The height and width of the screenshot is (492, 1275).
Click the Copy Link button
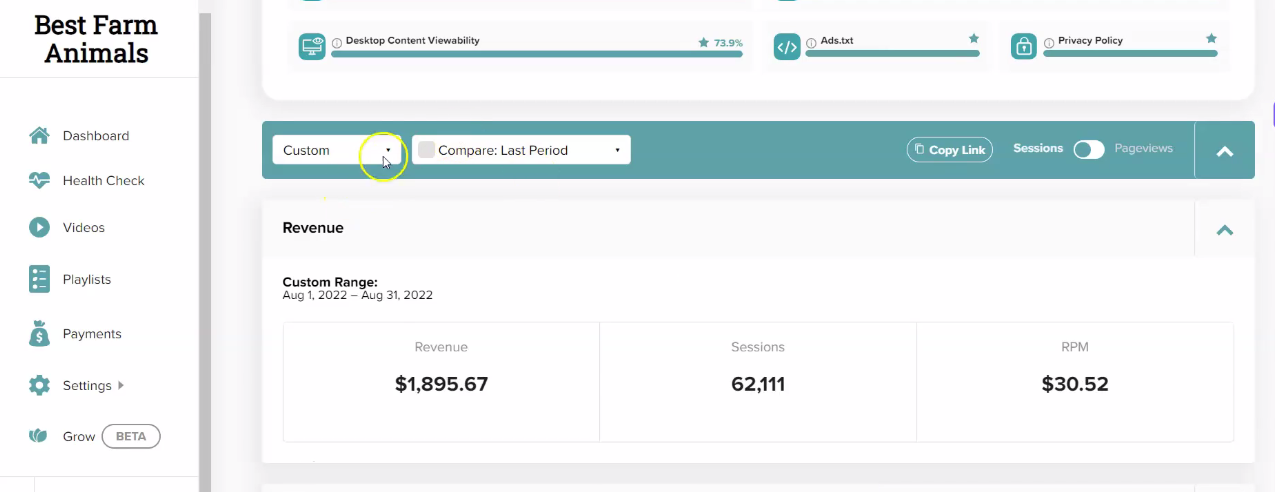(950, 150)
